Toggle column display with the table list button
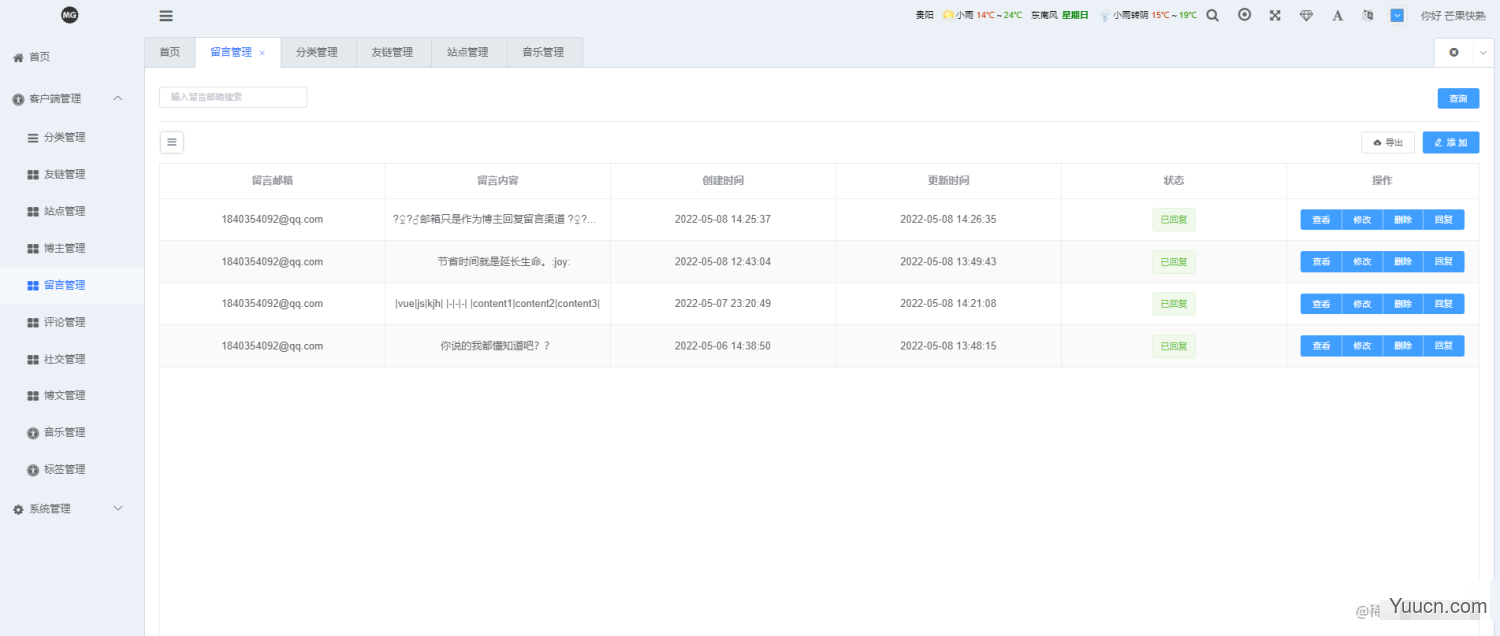 (172, 142)
